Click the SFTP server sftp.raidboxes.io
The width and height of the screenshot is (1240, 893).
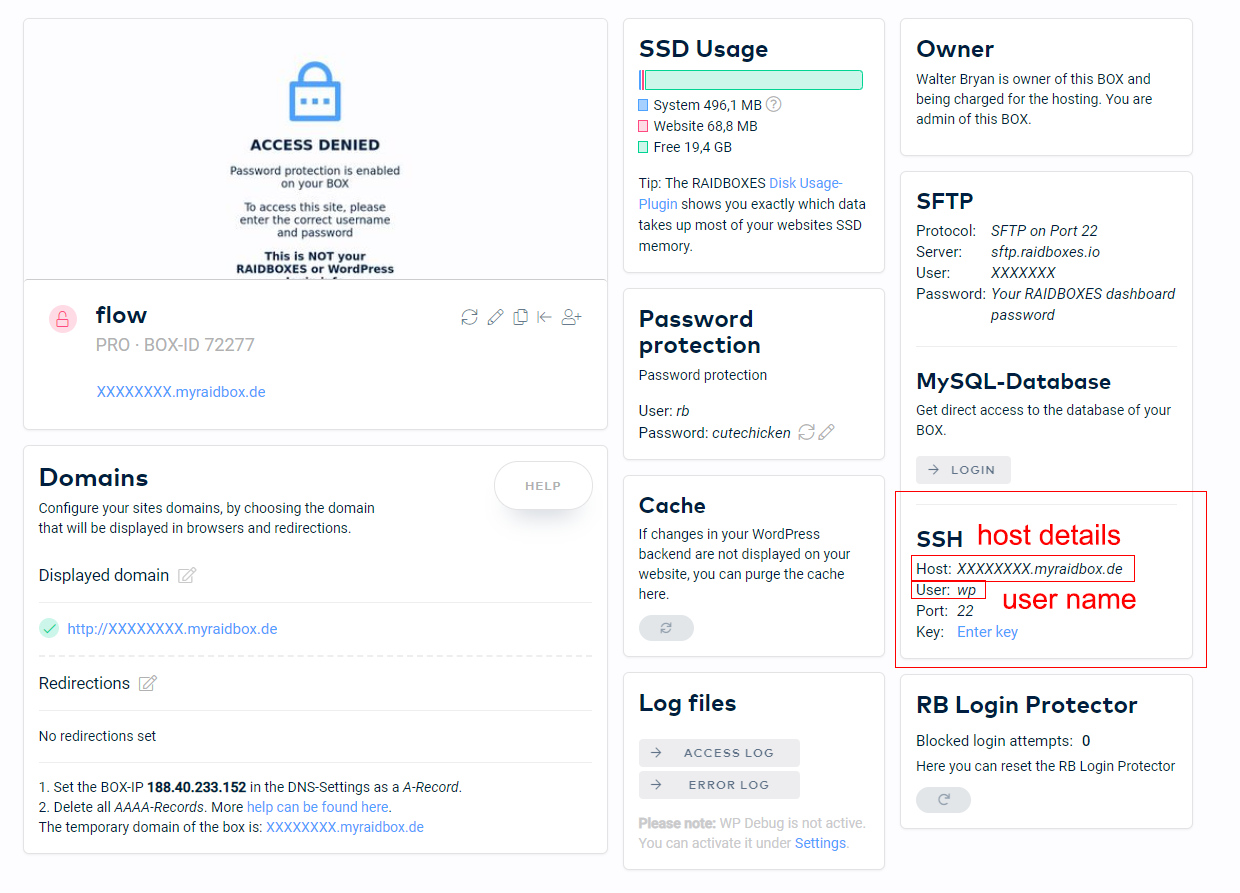click(x=1045, y=252)
